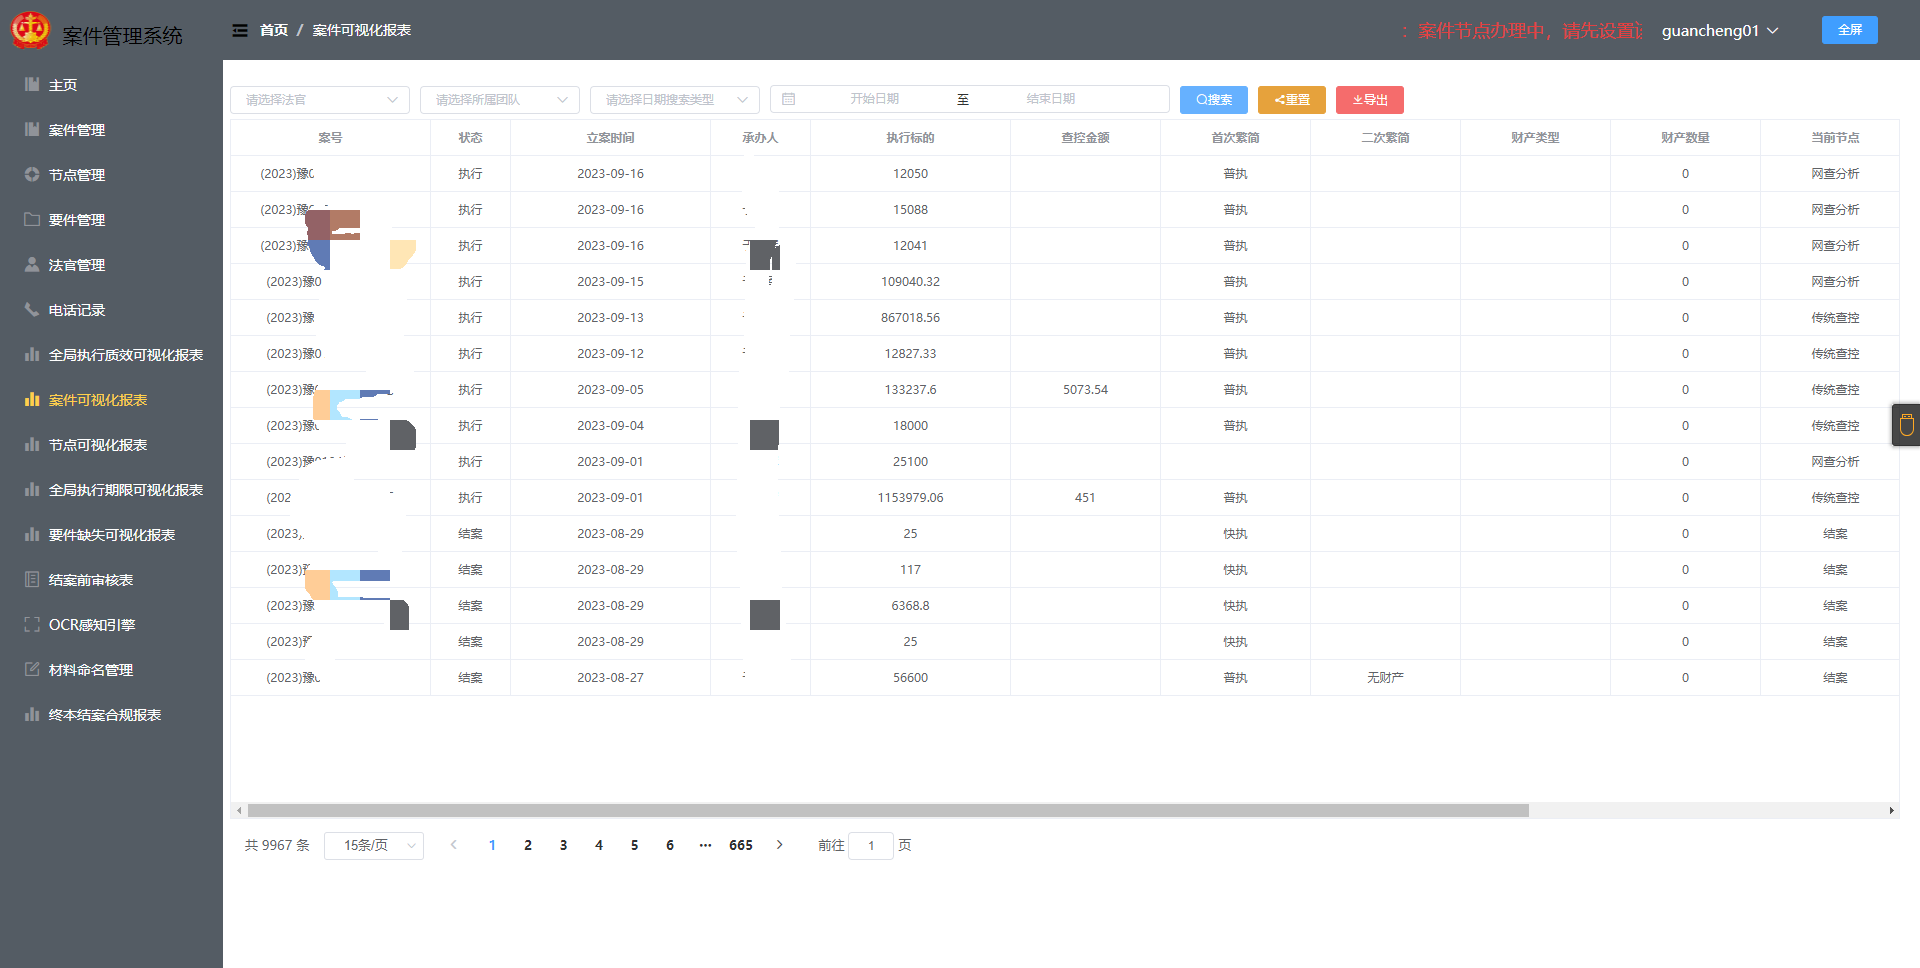Click the 主页 sidebar icon
This screenshot has width=1920, height=968.
pos(32,85)
